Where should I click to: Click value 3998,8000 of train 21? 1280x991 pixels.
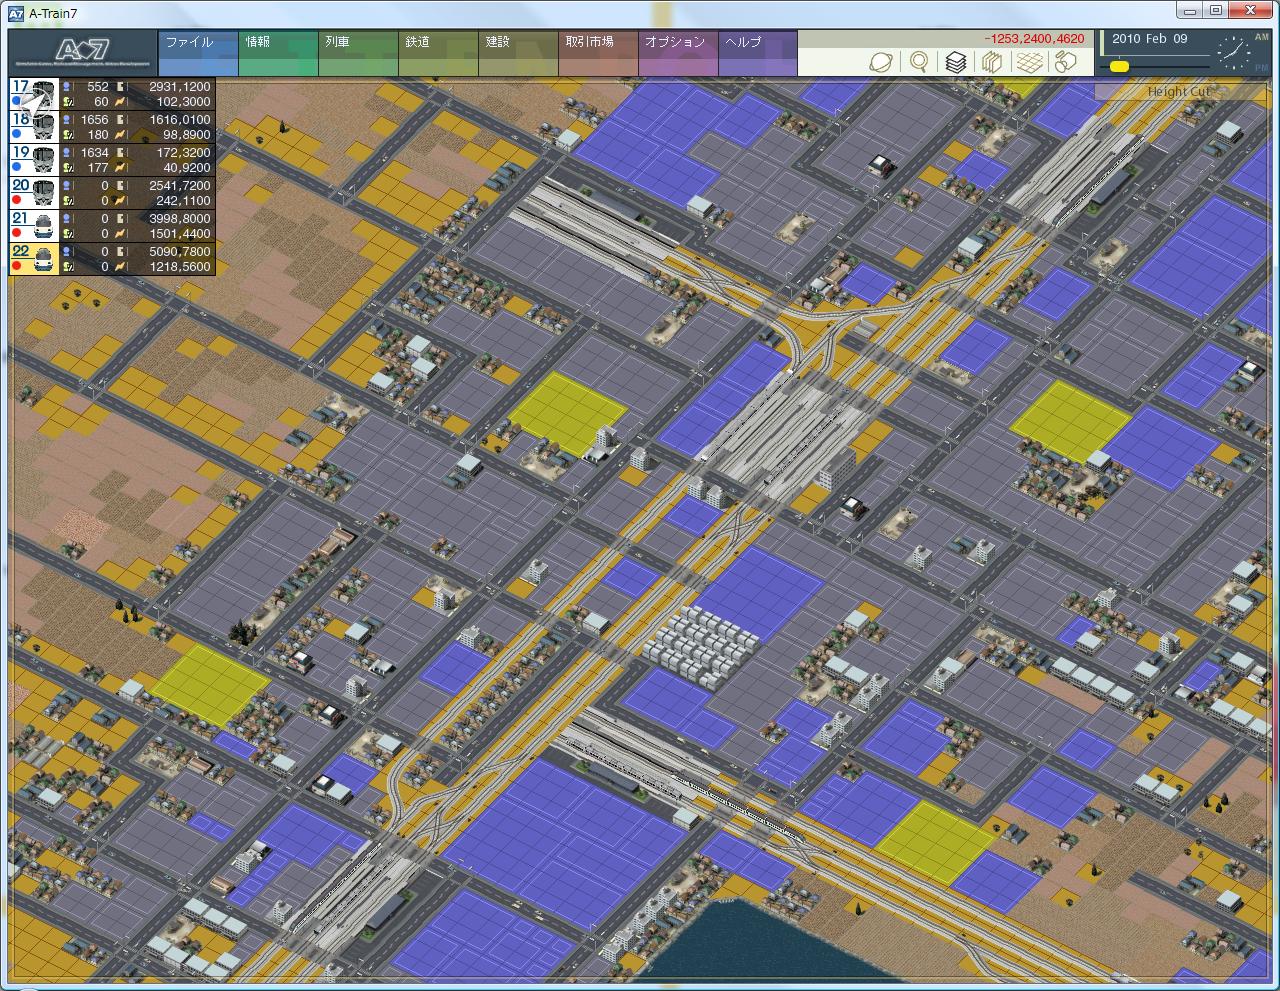179,219
